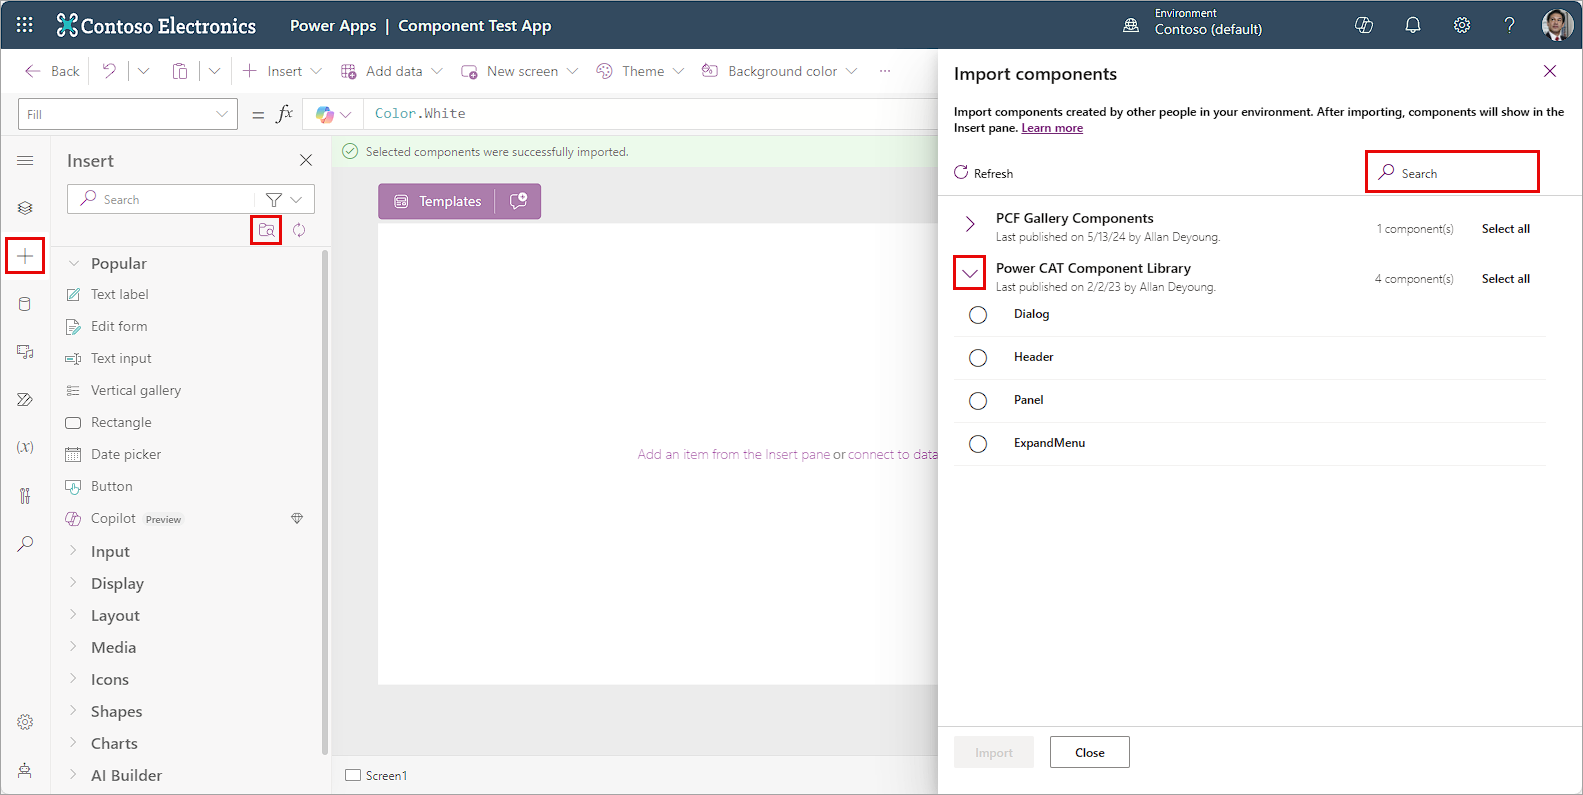Open the Theme menu
The width and height of the screenshot is (1583, 795).
click(x=640, y=71)
